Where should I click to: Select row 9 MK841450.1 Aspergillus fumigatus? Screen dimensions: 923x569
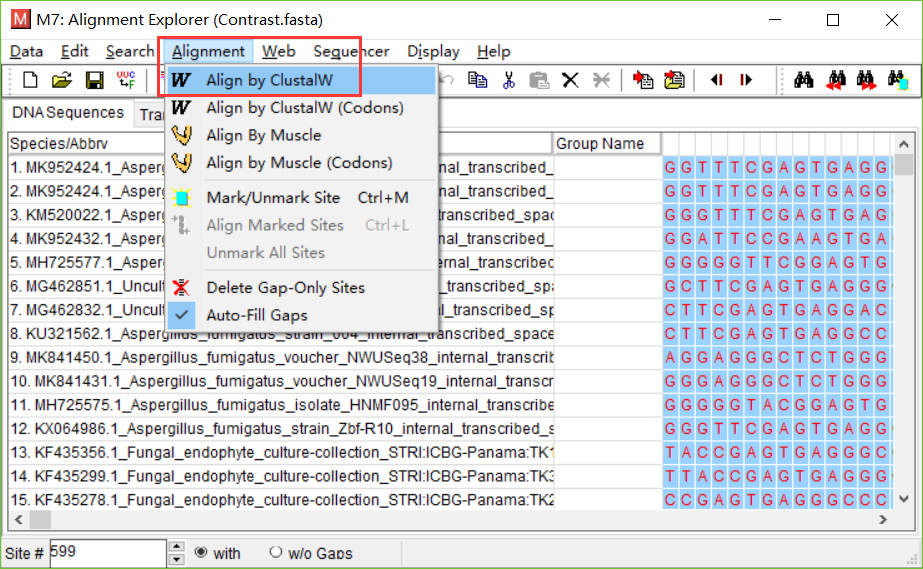(281, 358)
